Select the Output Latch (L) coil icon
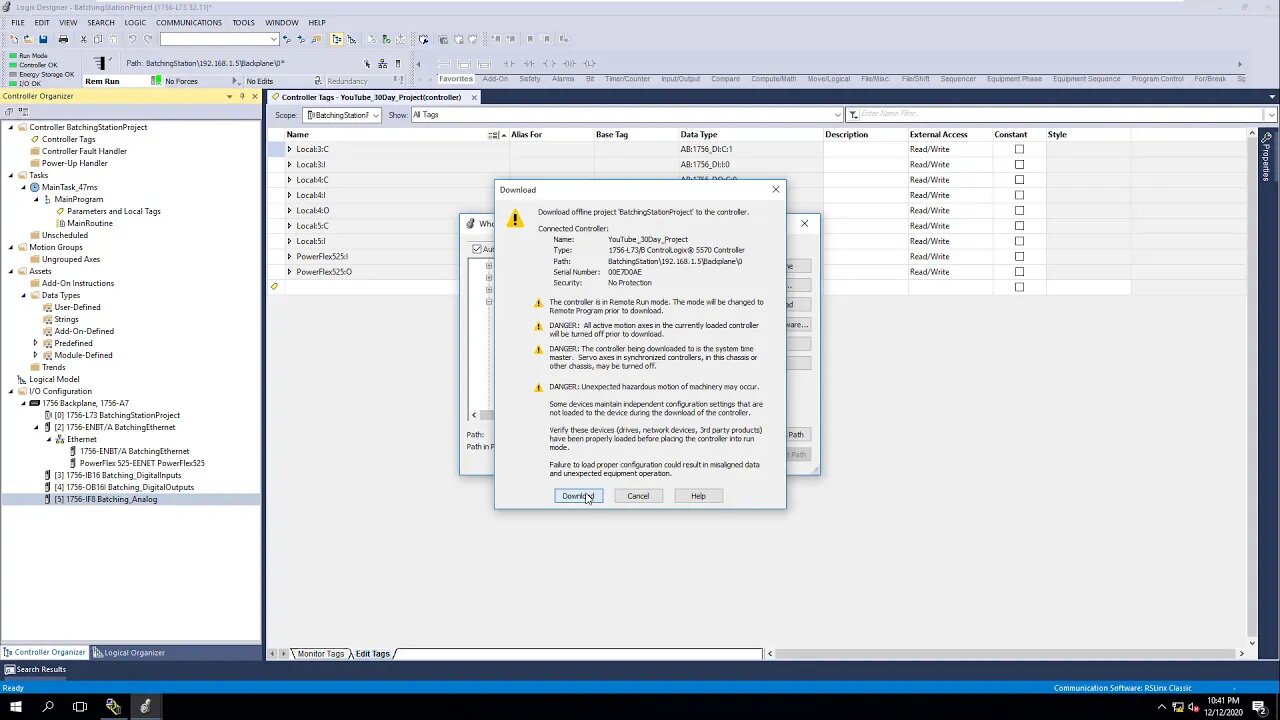The image size is (1280, 720). [x=589, y=64]
